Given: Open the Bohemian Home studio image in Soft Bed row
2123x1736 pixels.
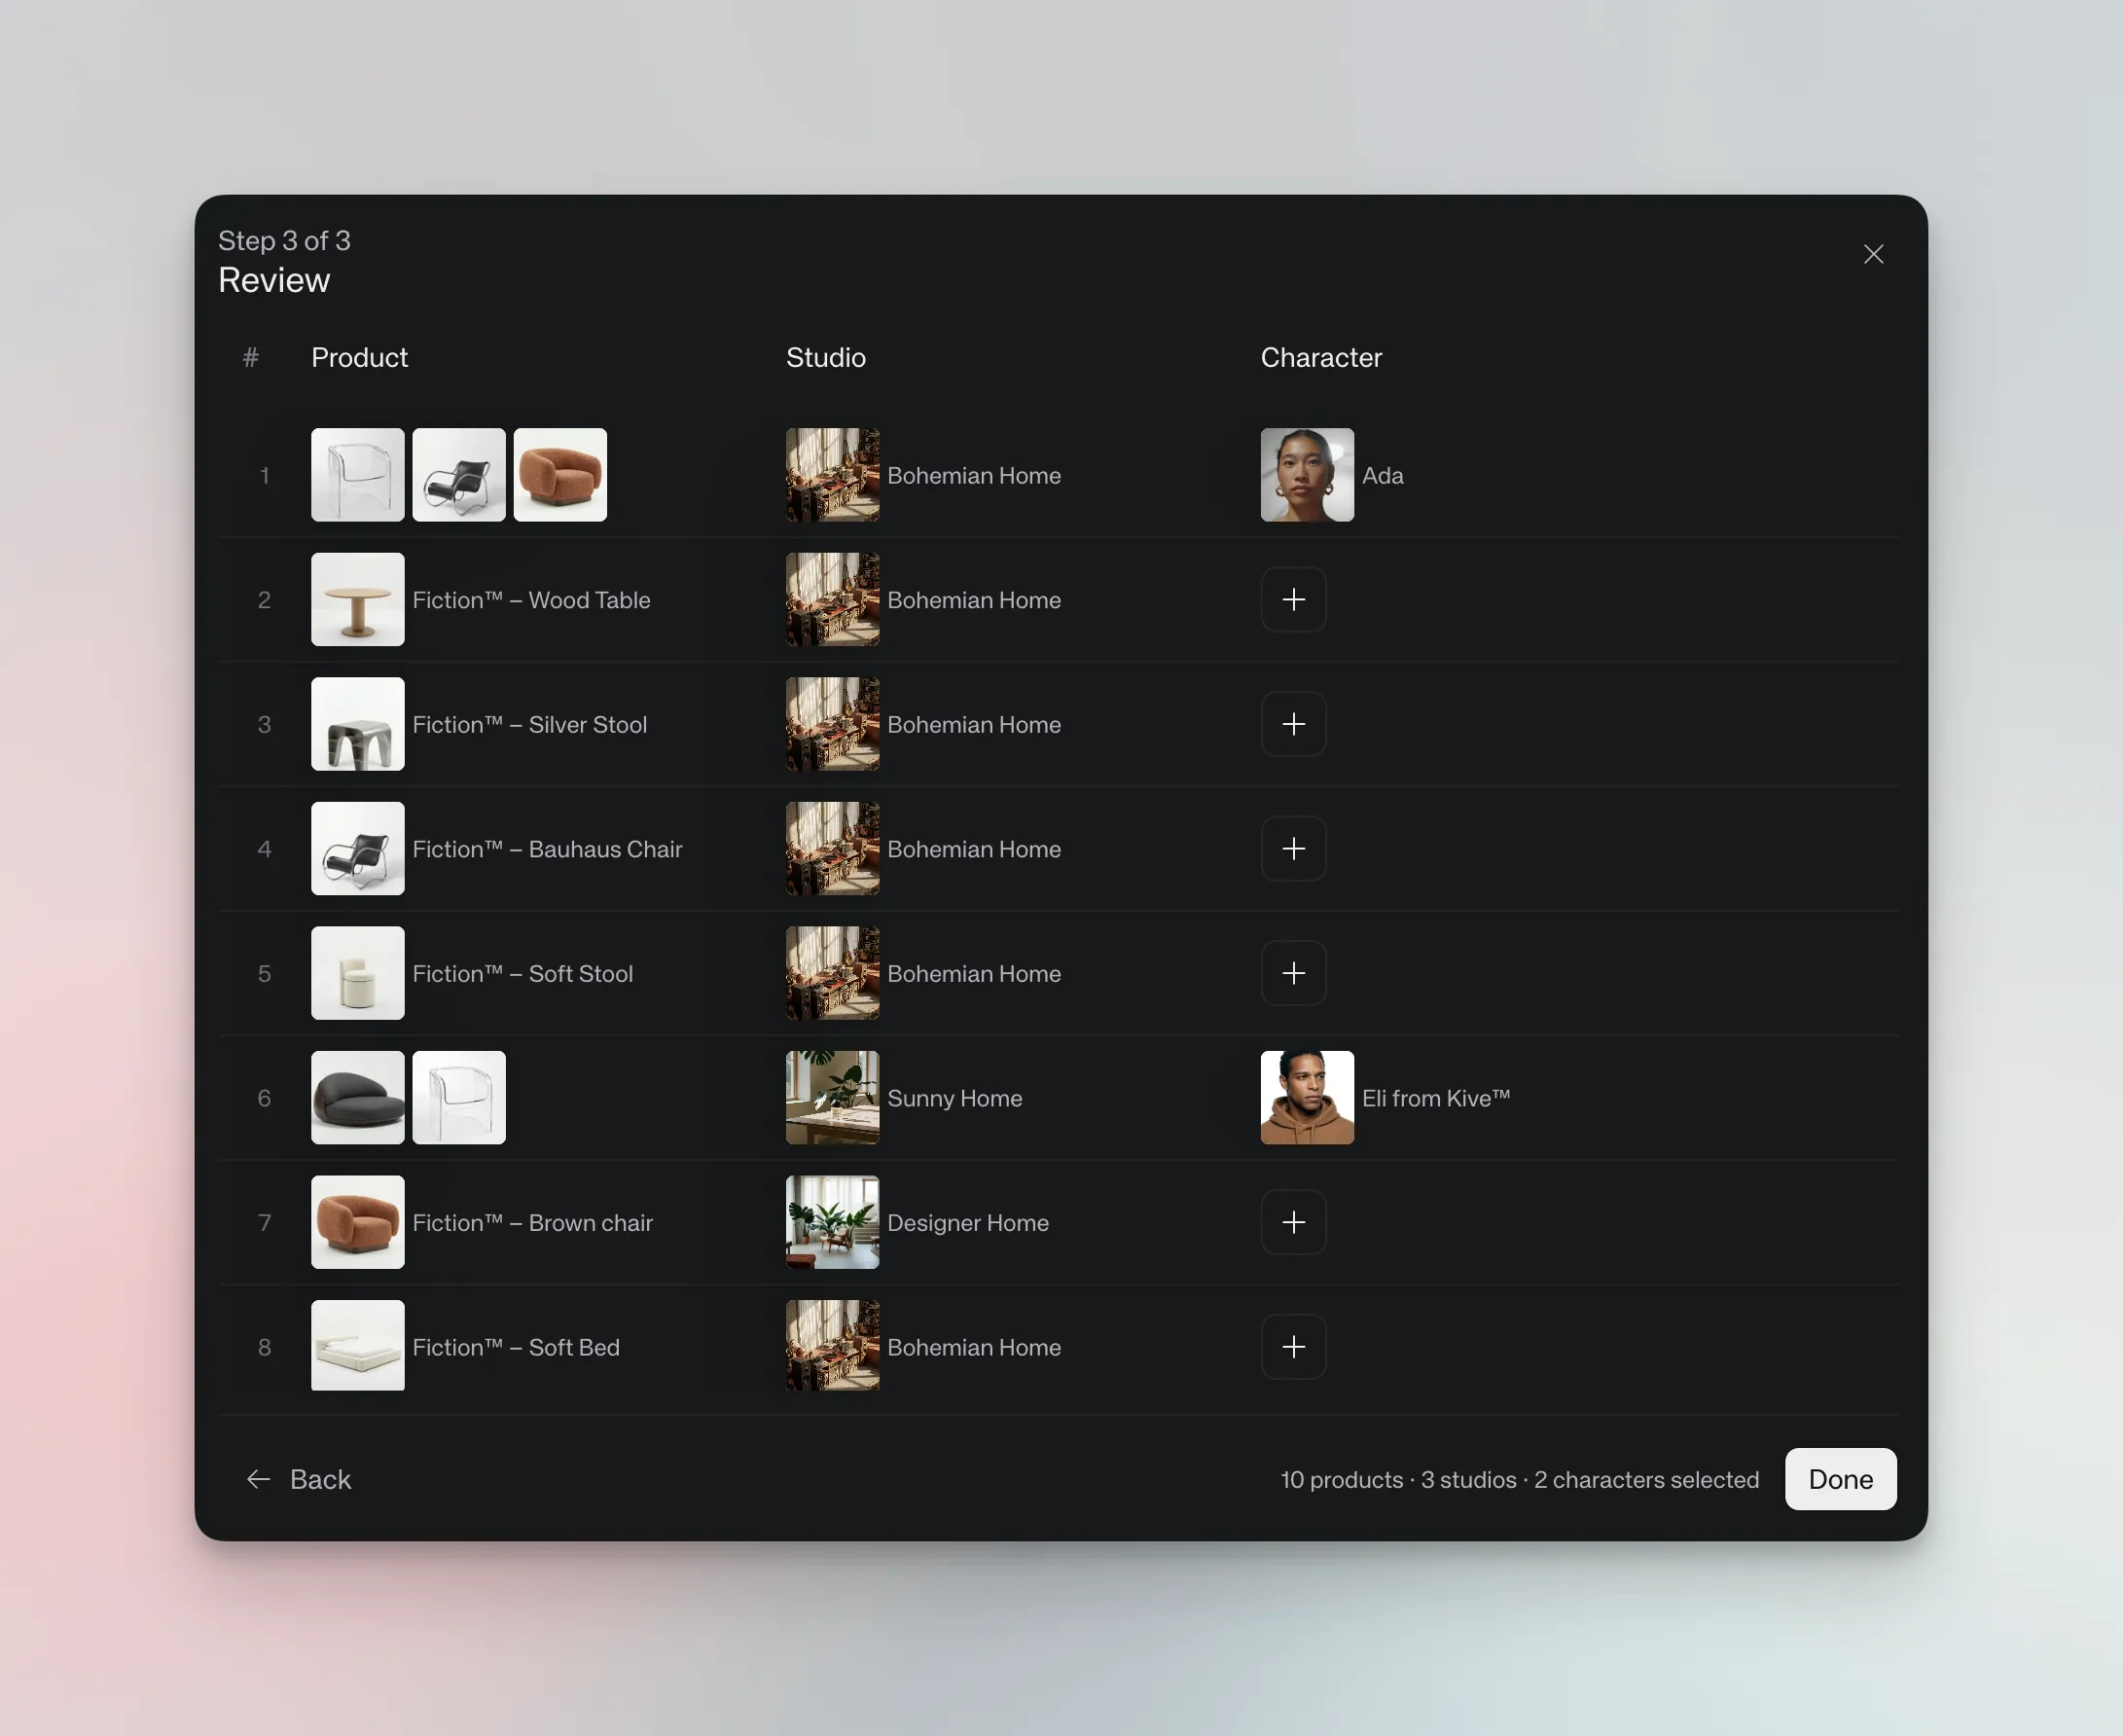Looking at the screenshot, I should tap(832, 1346).
